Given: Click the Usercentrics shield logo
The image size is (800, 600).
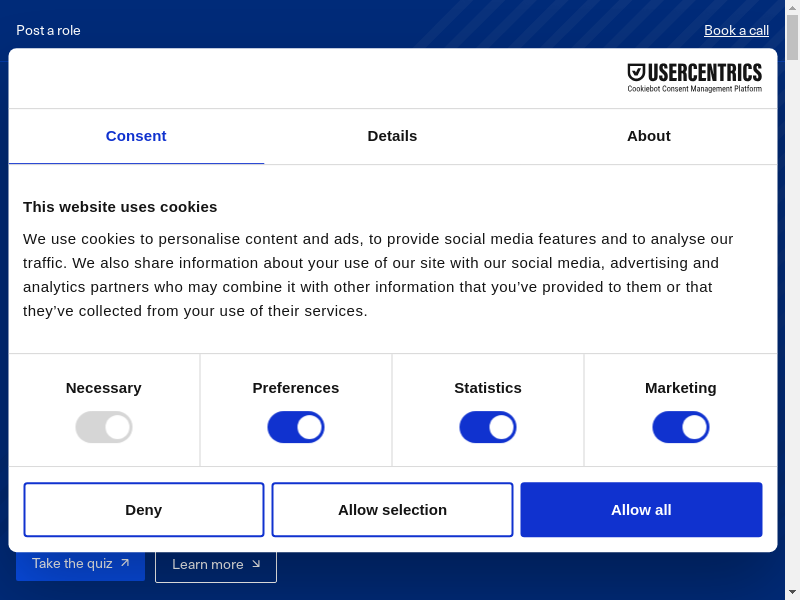Looking at the screenshot, I should 636,72.
